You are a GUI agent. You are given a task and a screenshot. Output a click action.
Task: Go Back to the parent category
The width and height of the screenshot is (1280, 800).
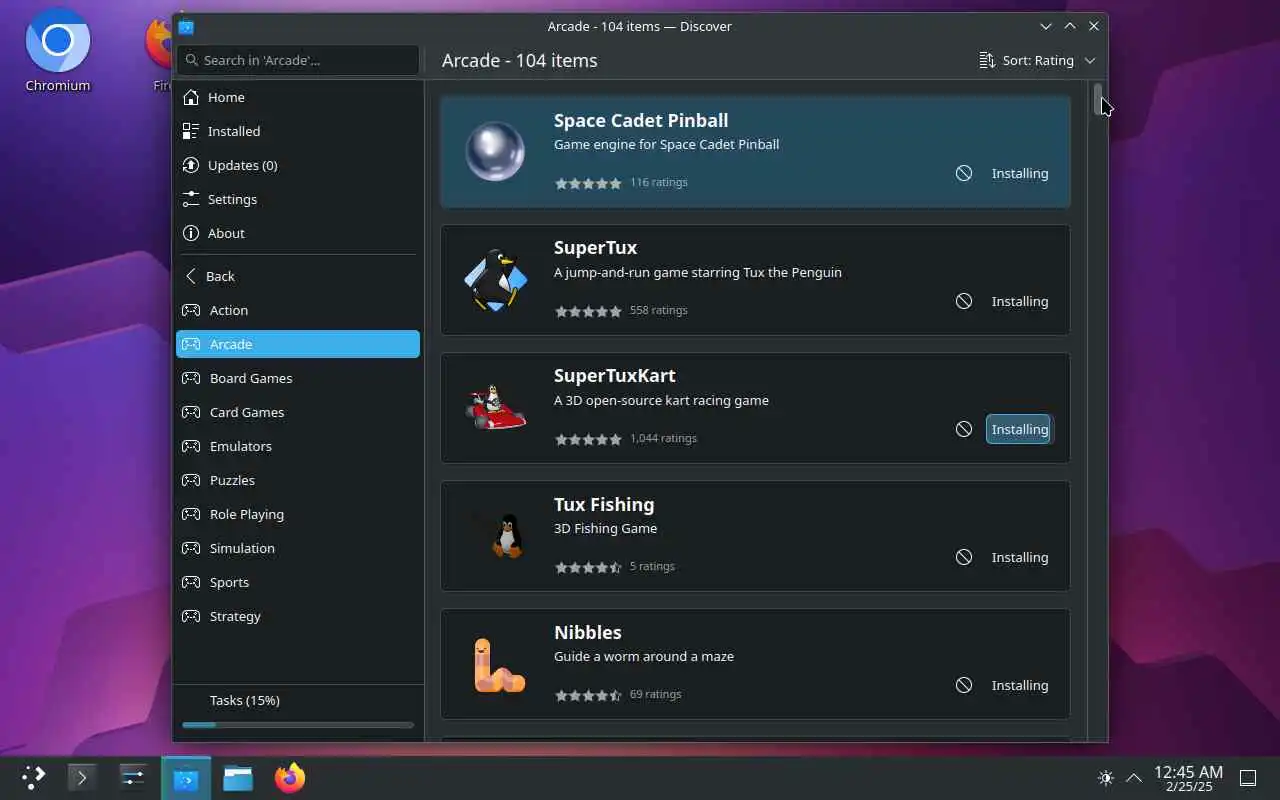[x=298, y=276]
